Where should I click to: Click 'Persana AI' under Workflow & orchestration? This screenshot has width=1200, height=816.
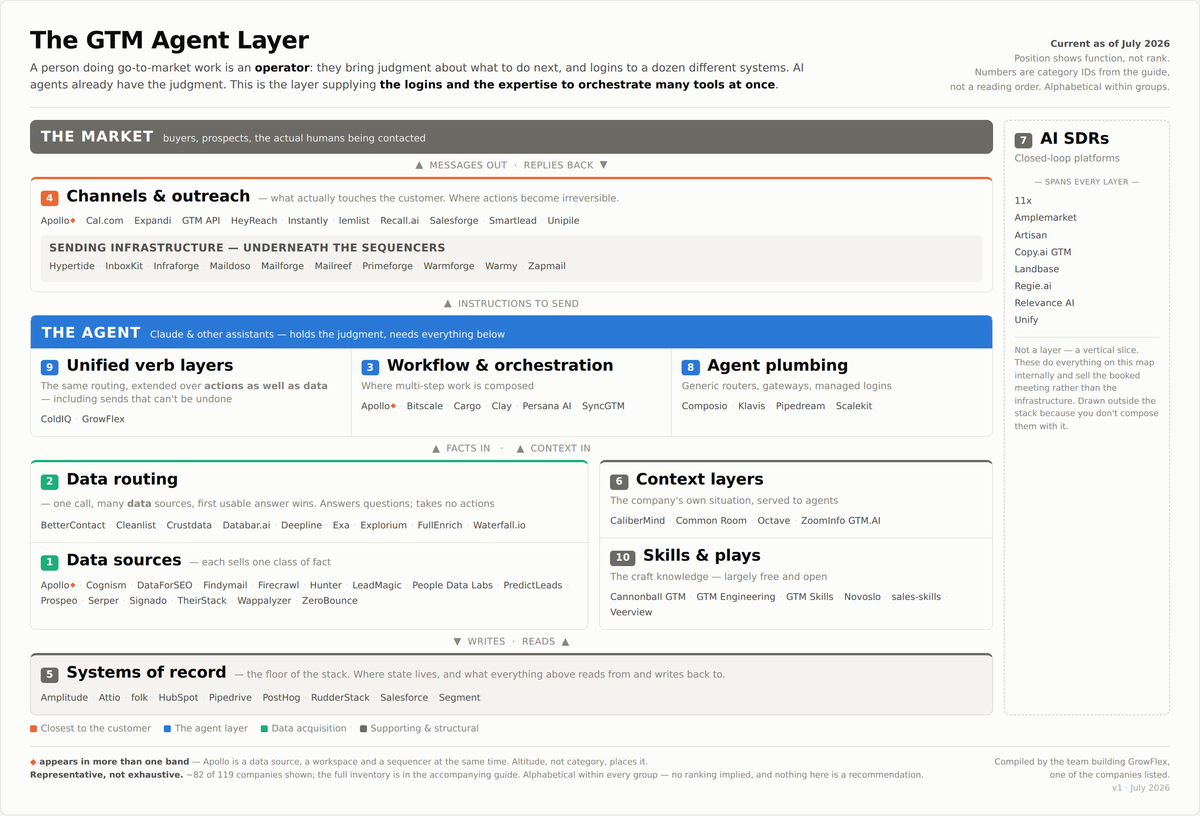(547, 407)
